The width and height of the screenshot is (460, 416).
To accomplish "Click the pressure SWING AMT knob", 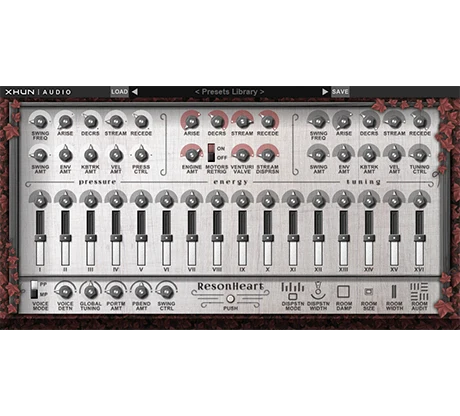I will tap(40, 155).
